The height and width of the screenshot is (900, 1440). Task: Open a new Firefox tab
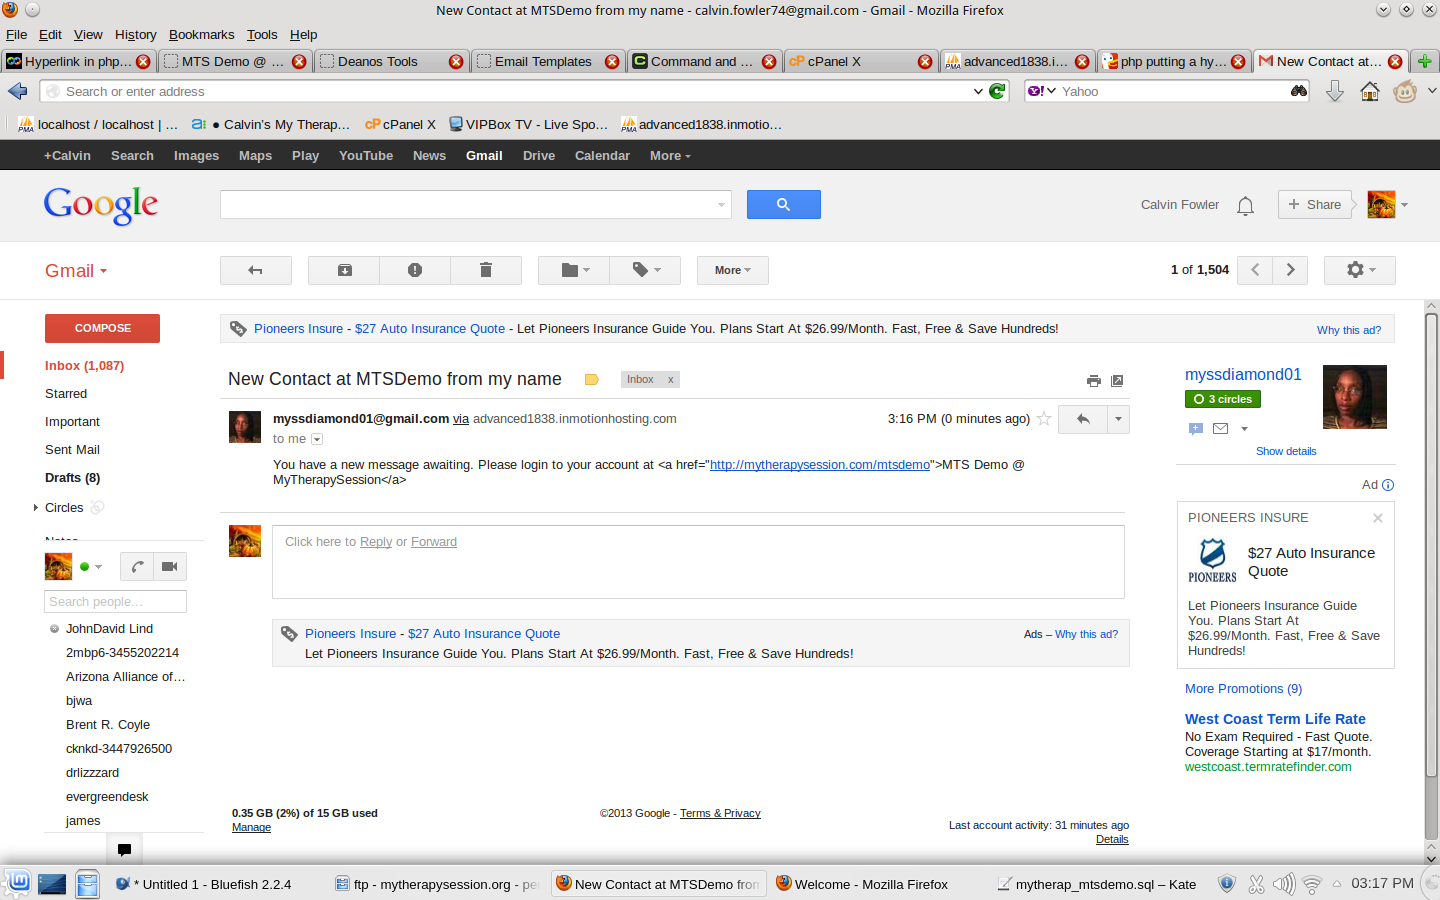[1425, 61]
